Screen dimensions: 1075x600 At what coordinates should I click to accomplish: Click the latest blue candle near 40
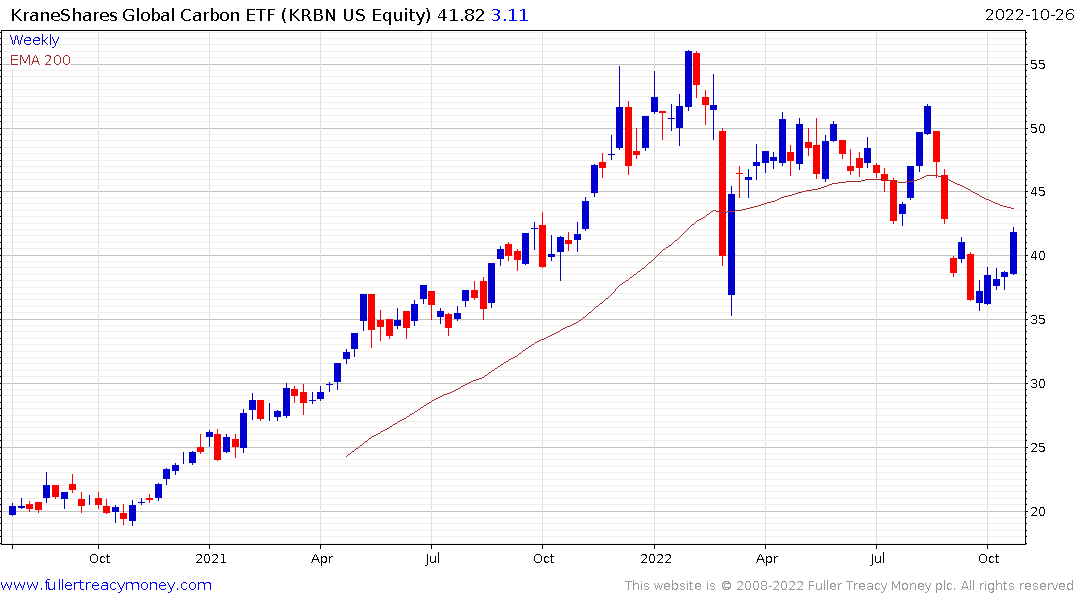click(1013, 253)
